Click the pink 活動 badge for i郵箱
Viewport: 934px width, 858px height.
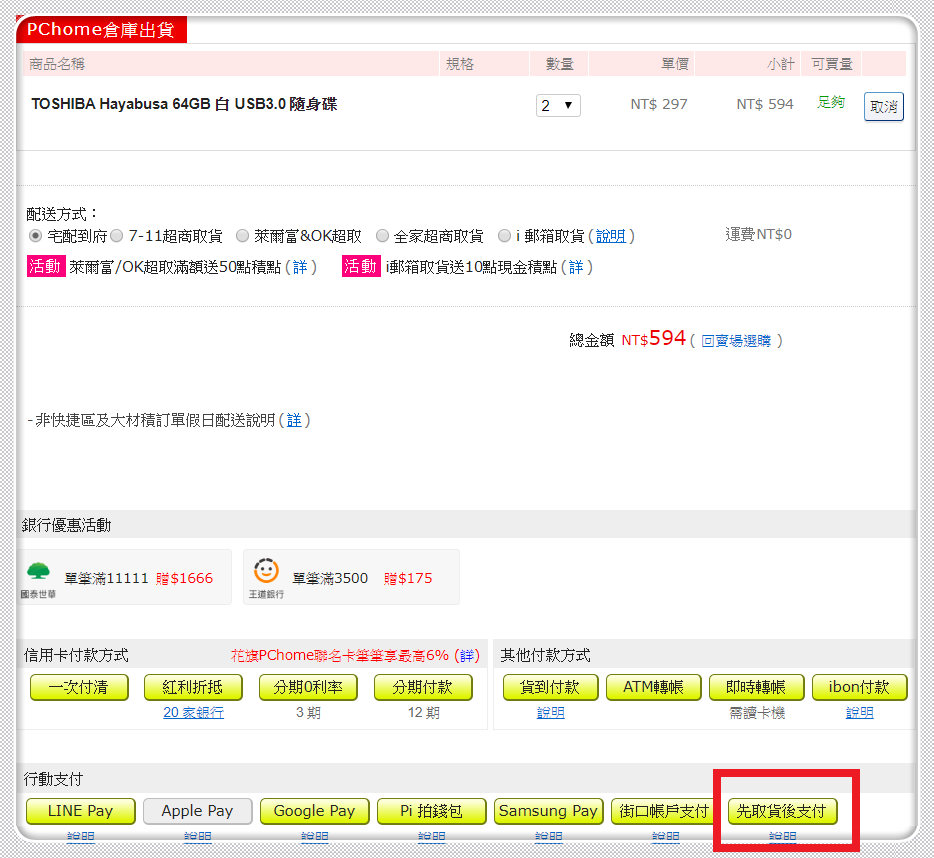tap(361, 266)
